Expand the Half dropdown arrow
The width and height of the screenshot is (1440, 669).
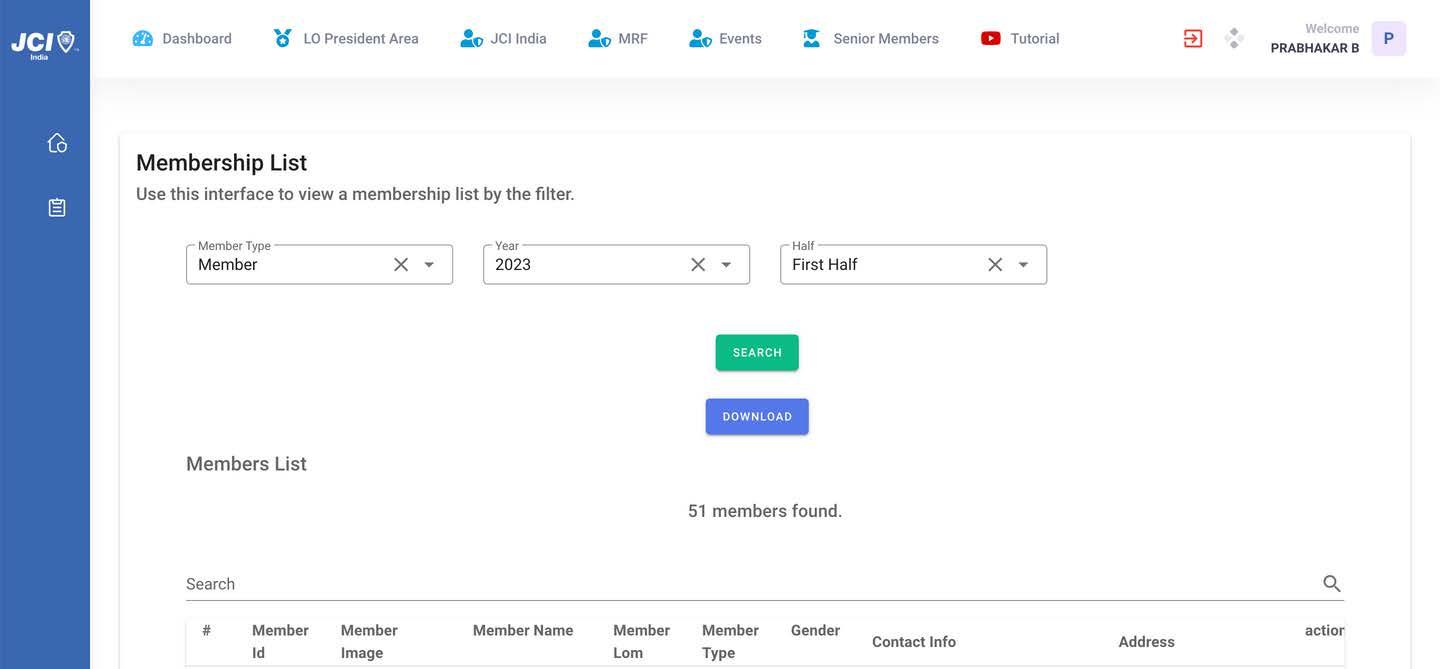(1023, 264)
